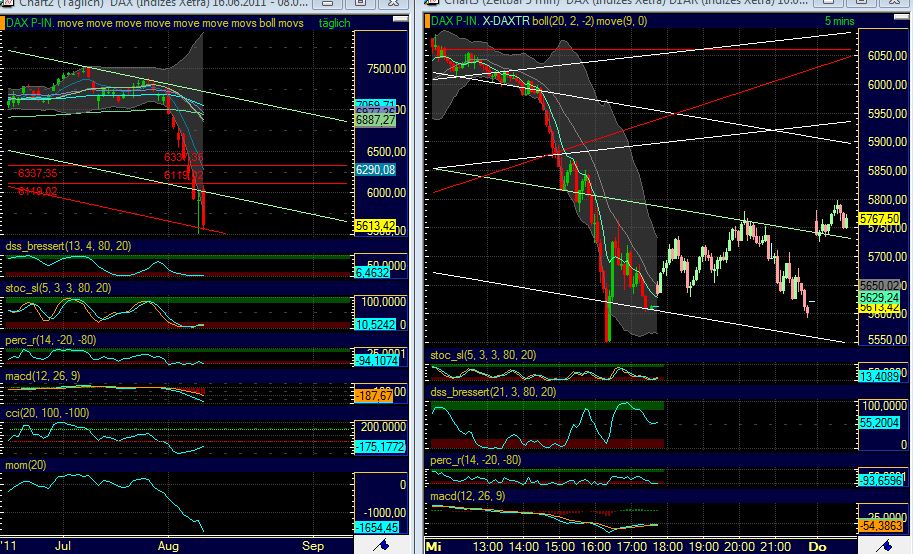This screenshot has height=554, width=913.
Task: Click the -1654,45 momentum value
Action: pyautogui.click(x=377, y=528)
